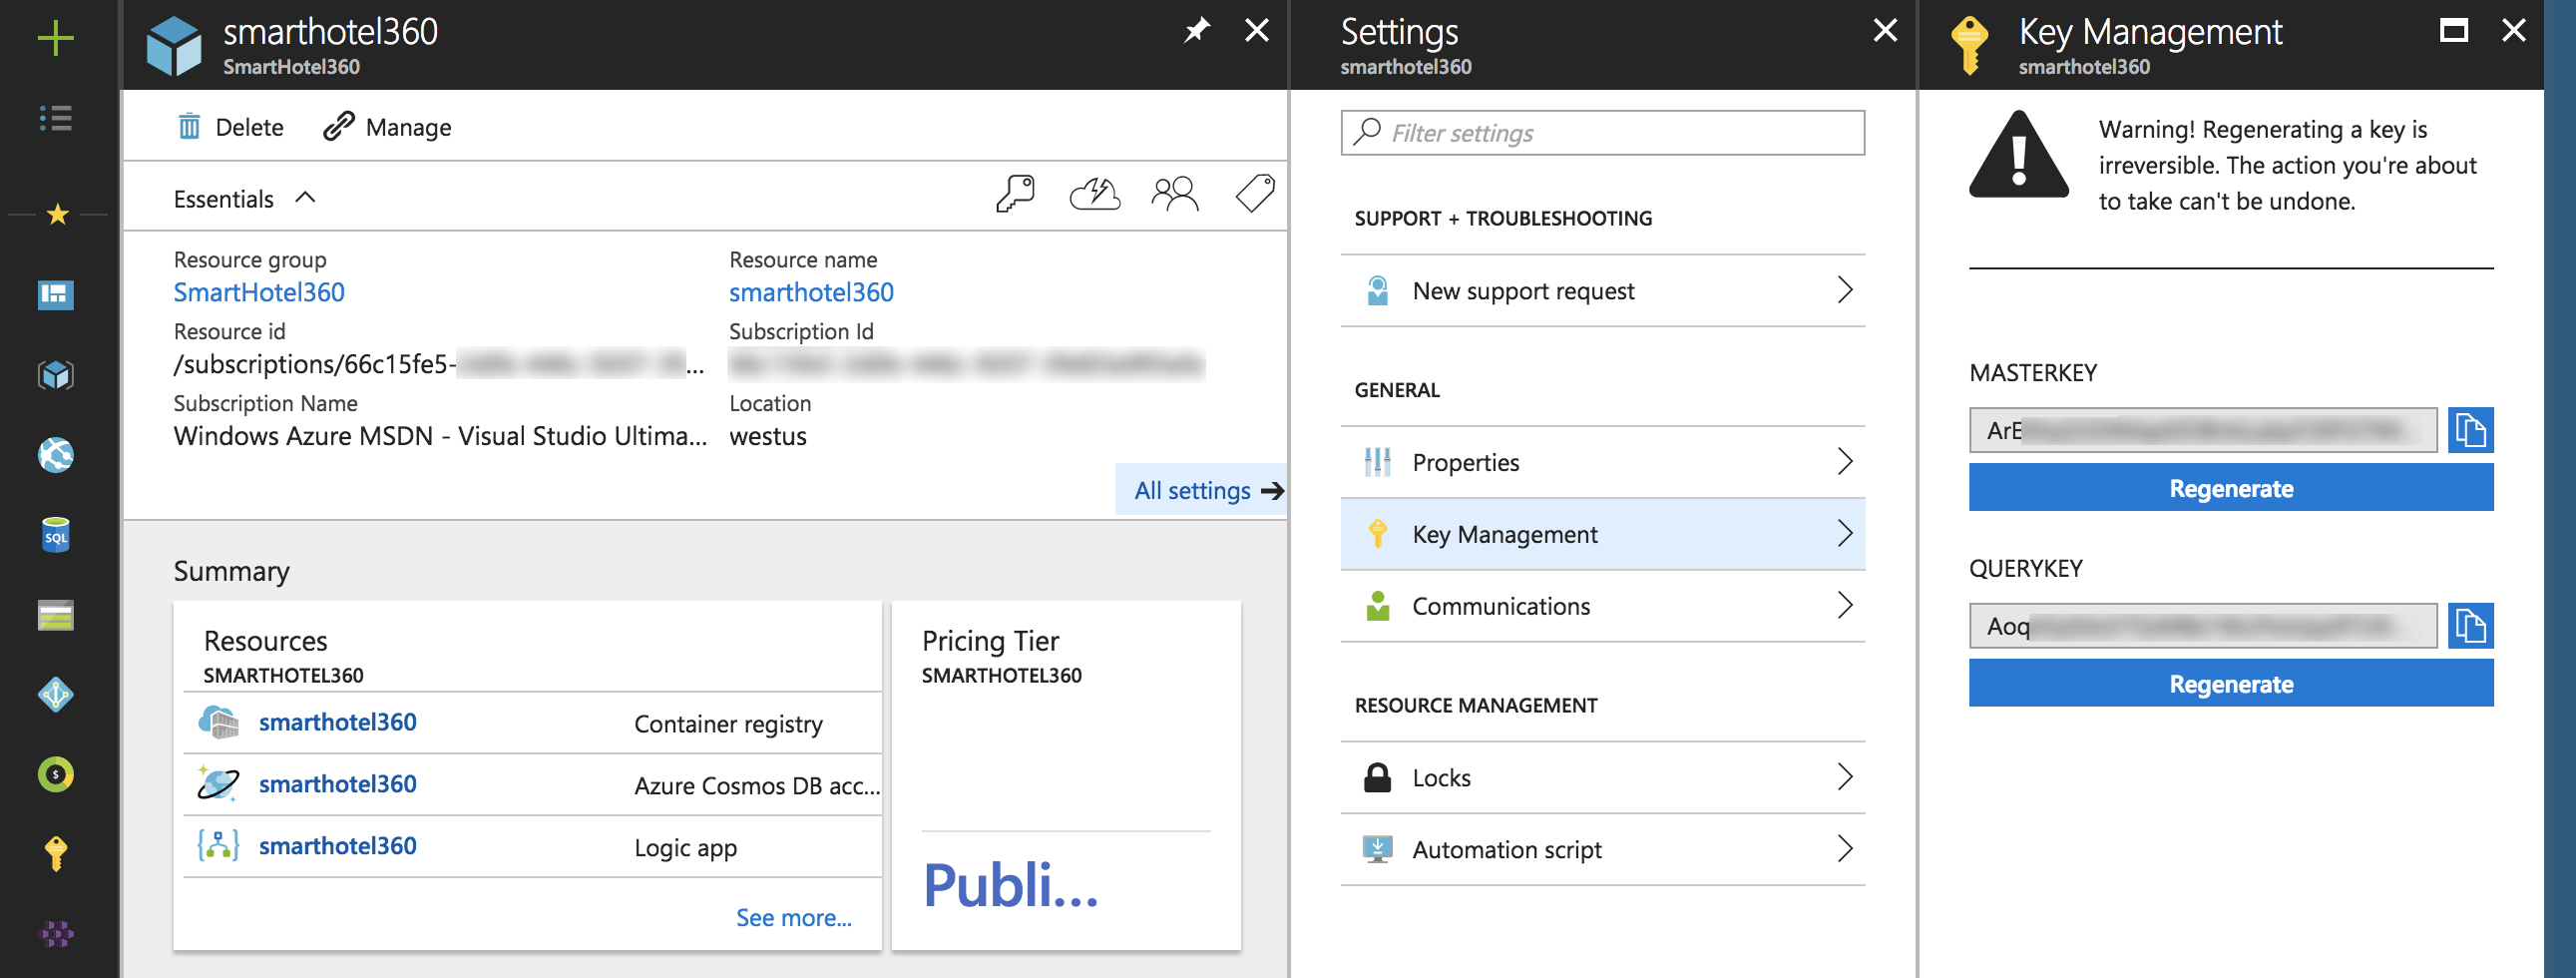2576x978 pixels.
Task: Open the SQL databases sidebar icon
Action: pyautogui.click(x=55, y=535)
